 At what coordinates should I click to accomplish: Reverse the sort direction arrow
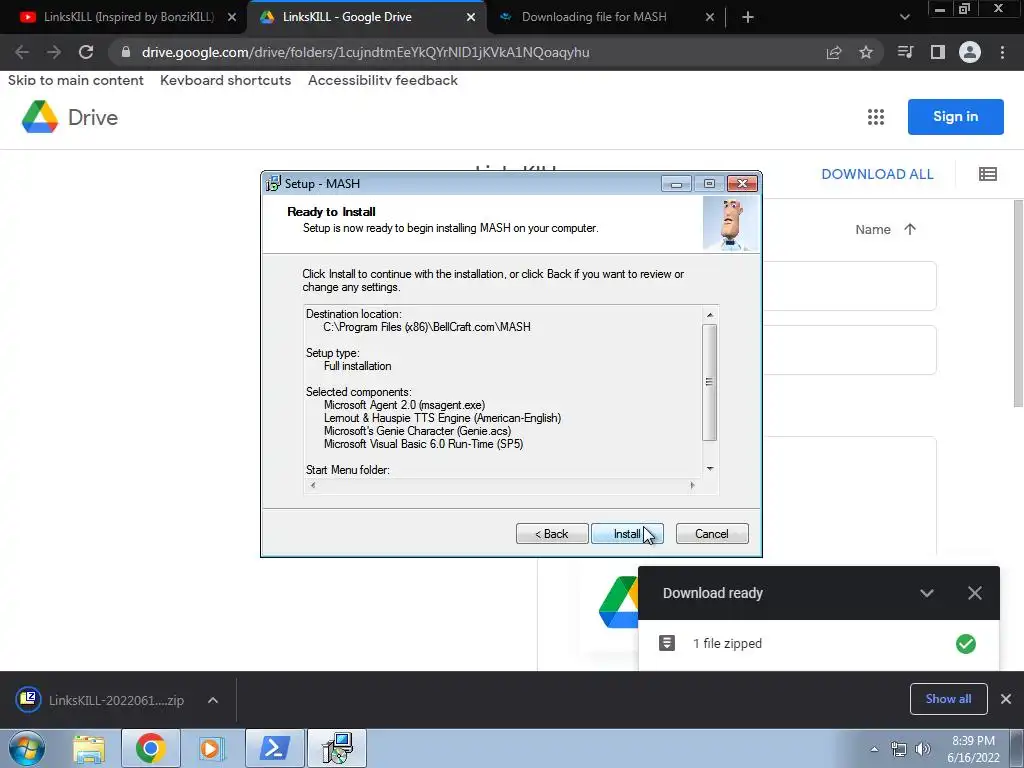point(910,229)
